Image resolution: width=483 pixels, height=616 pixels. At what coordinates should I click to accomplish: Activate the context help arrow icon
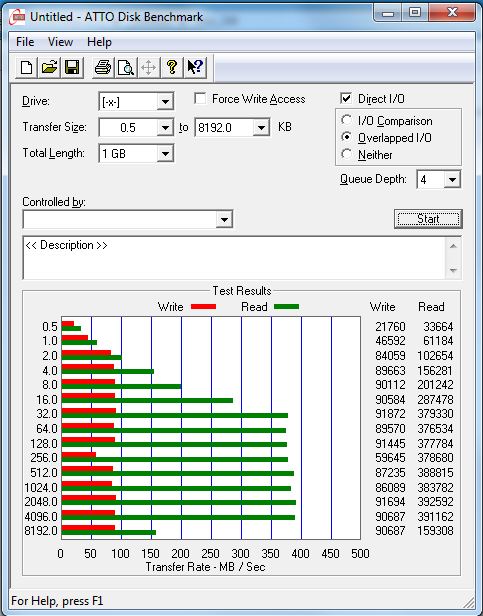[x=195, y=68]
